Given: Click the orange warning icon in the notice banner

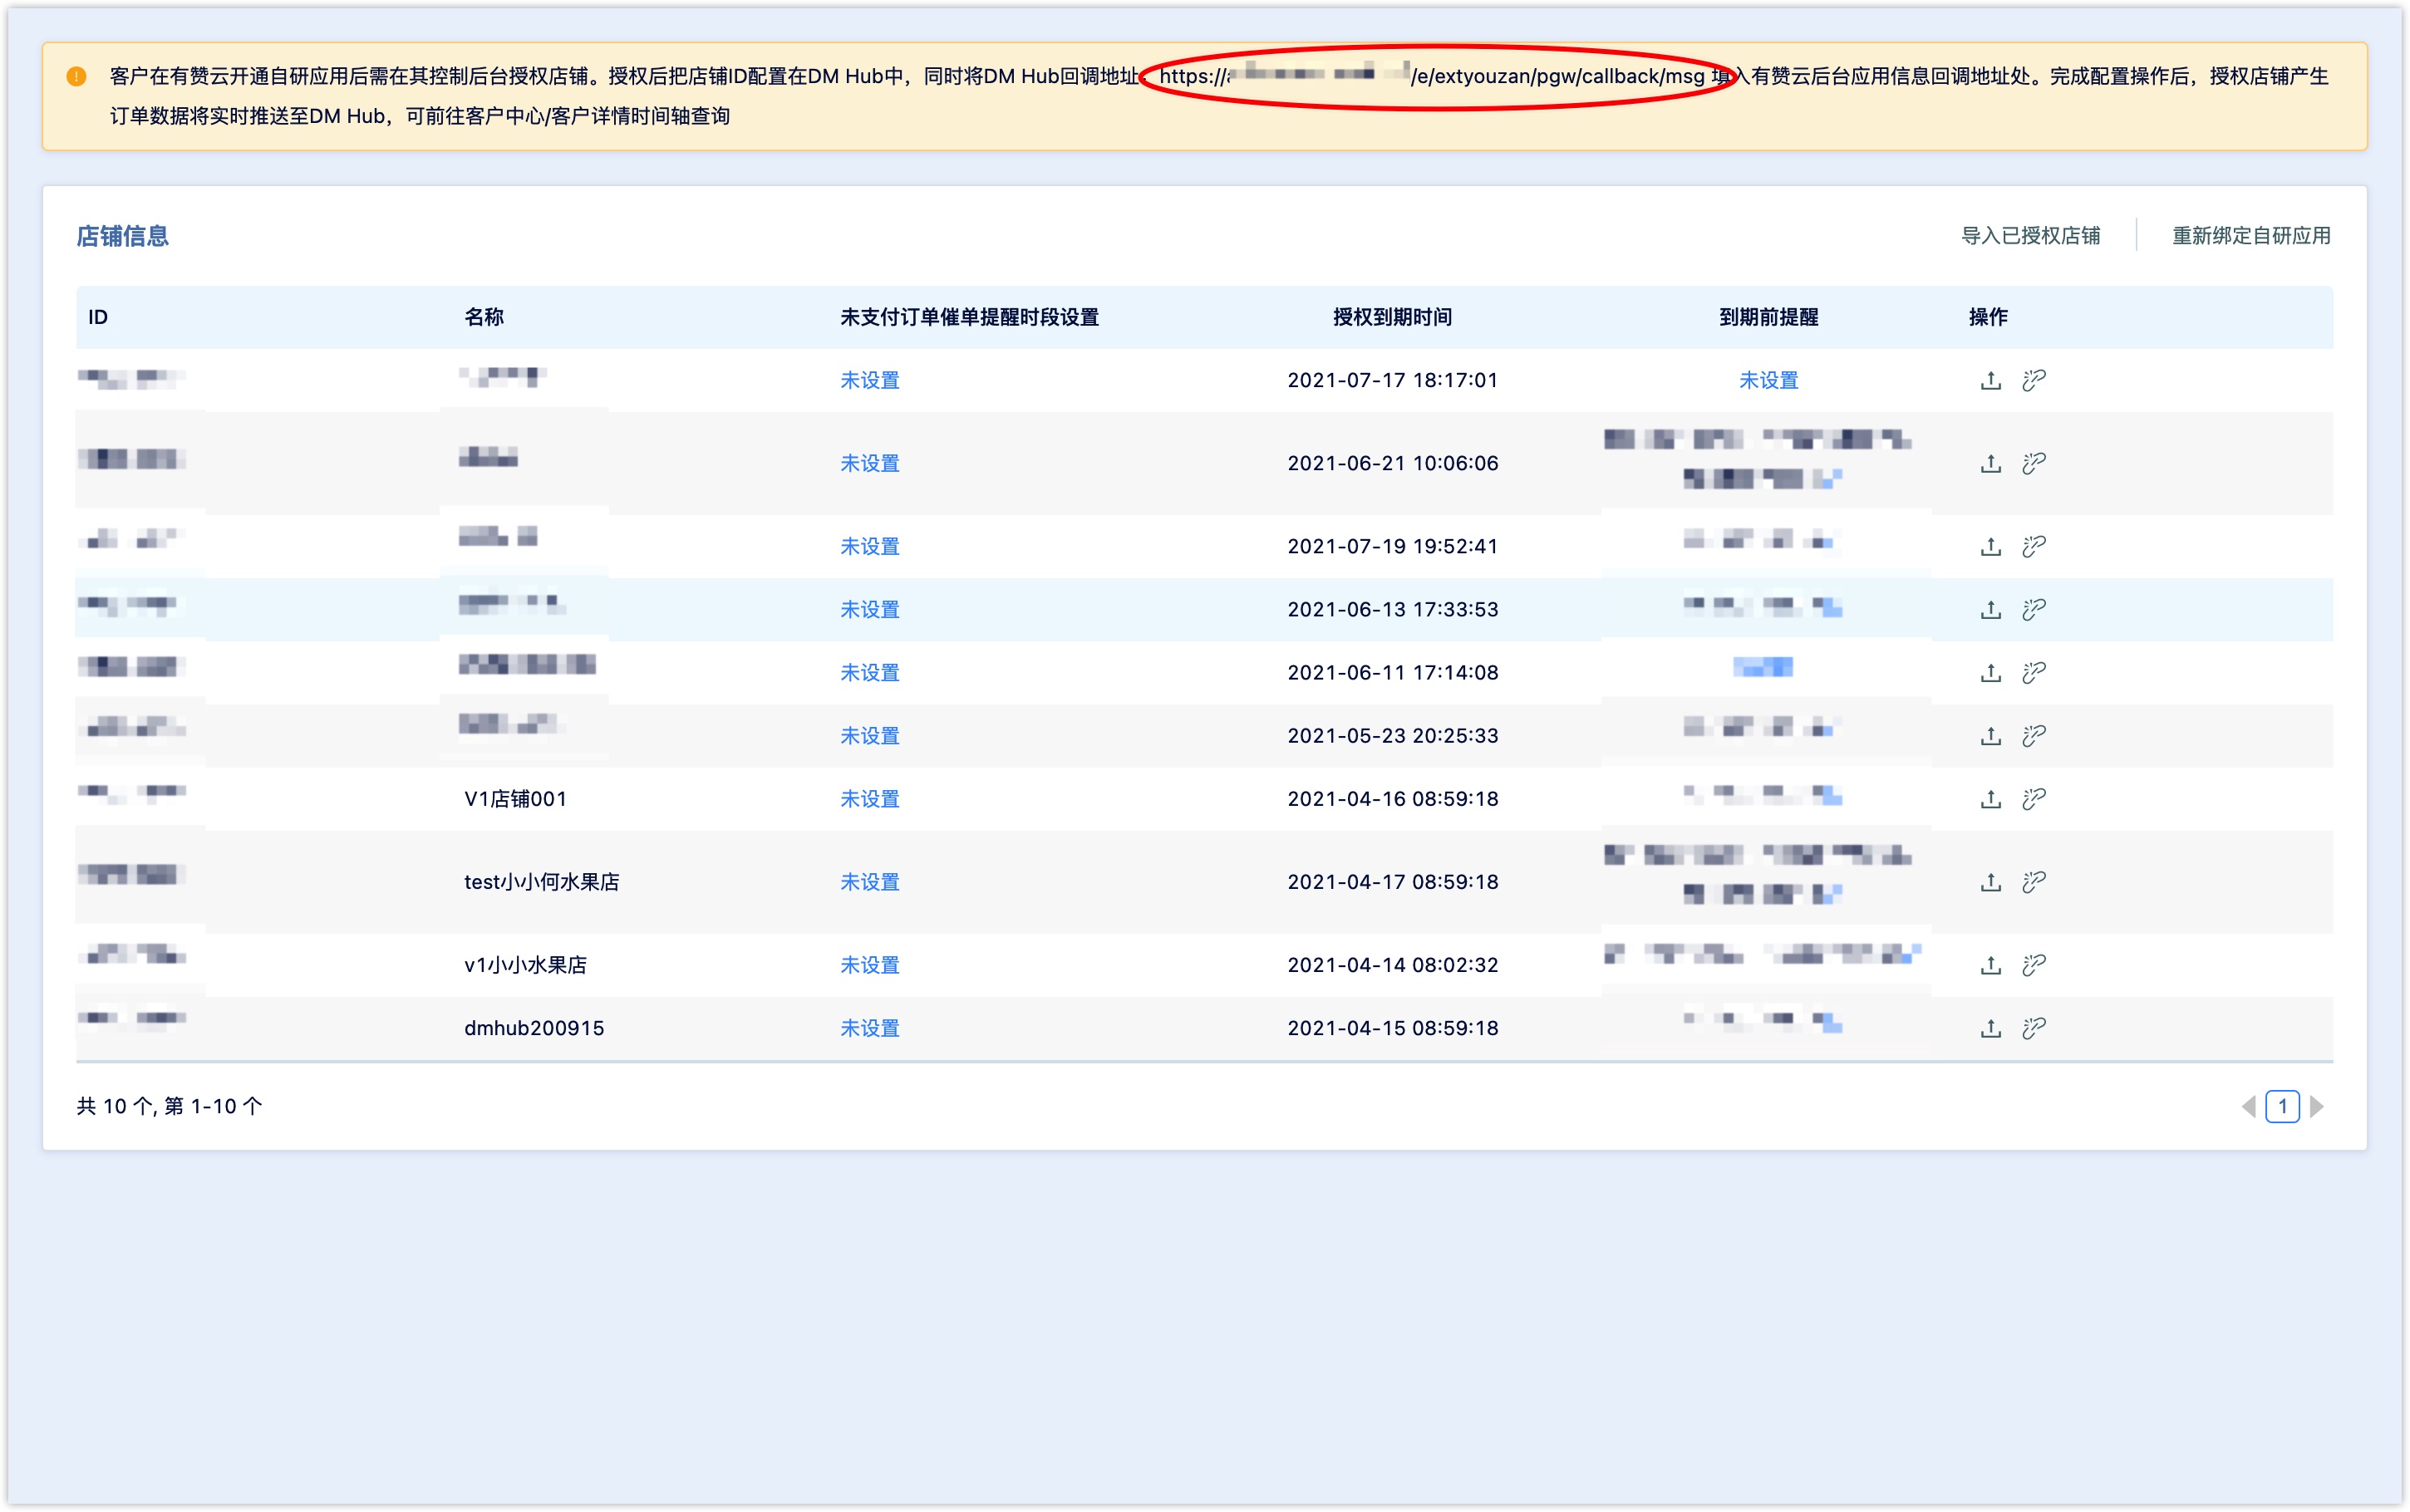Looking at the screenshot, I should point(76,76).
